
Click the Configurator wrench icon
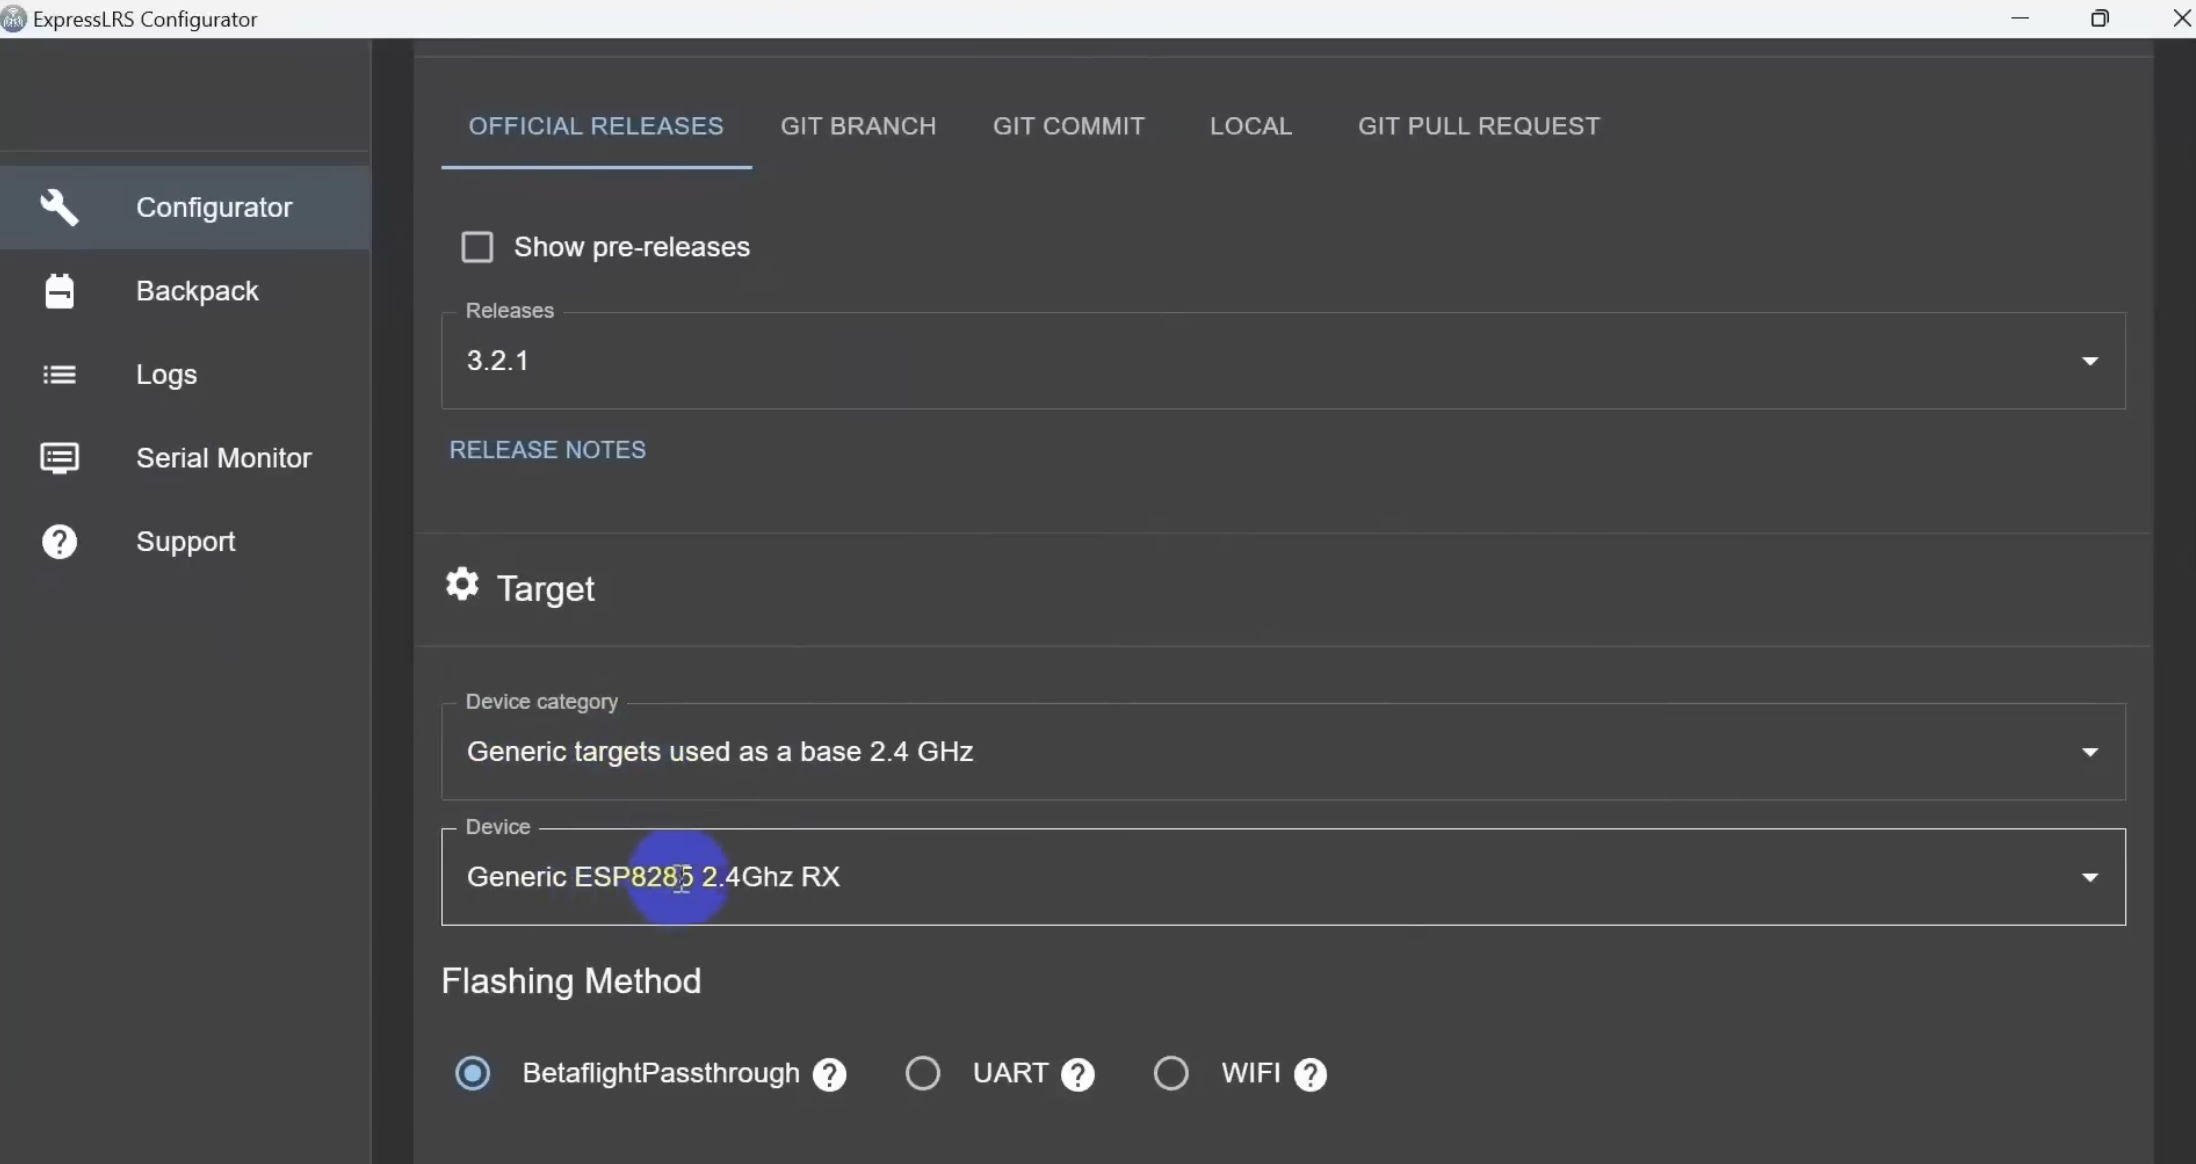click(x=59, y=207)
